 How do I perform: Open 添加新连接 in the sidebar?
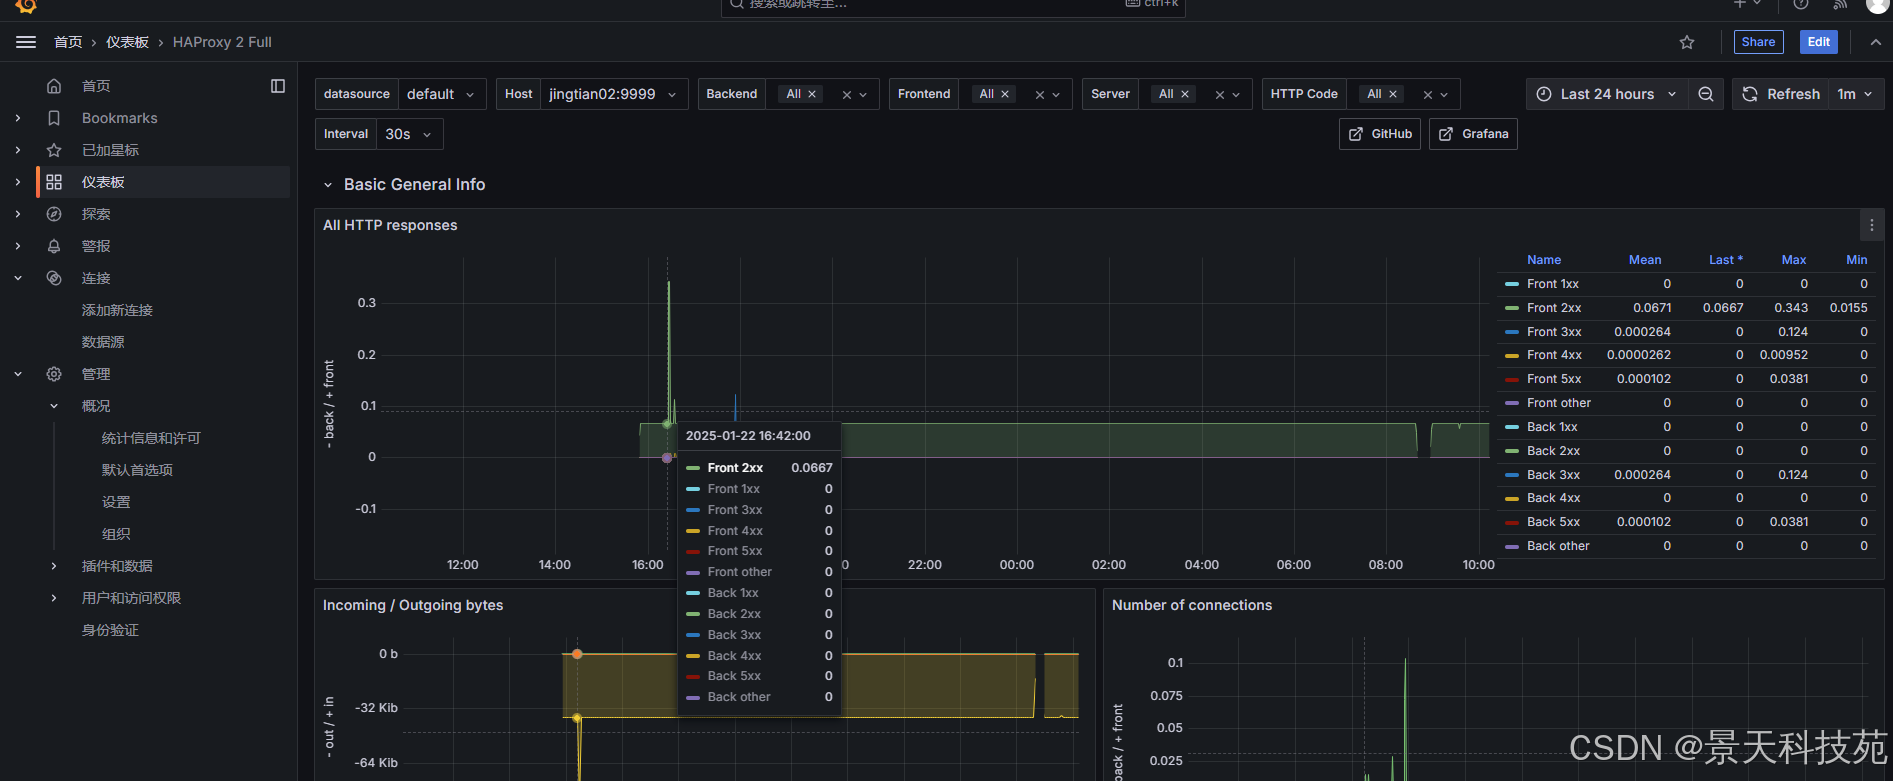(x=117, y=310)
